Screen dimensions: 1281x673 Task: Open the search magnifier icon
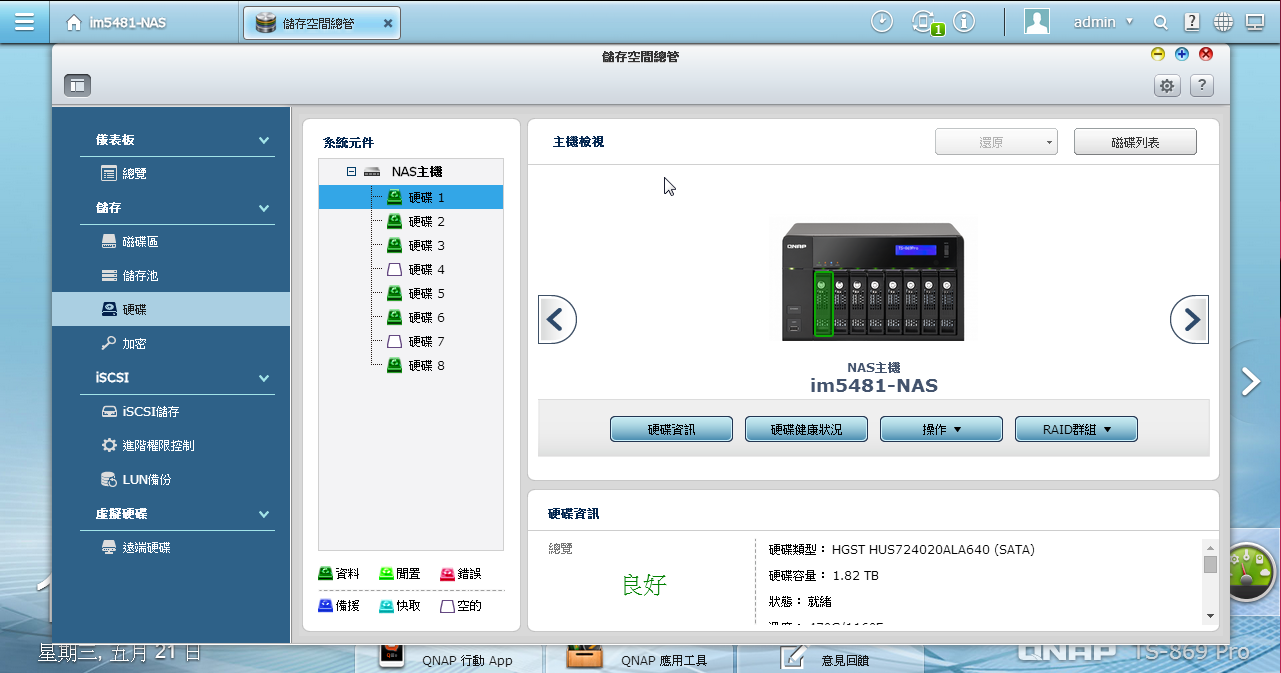click(x=1161, y=22)
